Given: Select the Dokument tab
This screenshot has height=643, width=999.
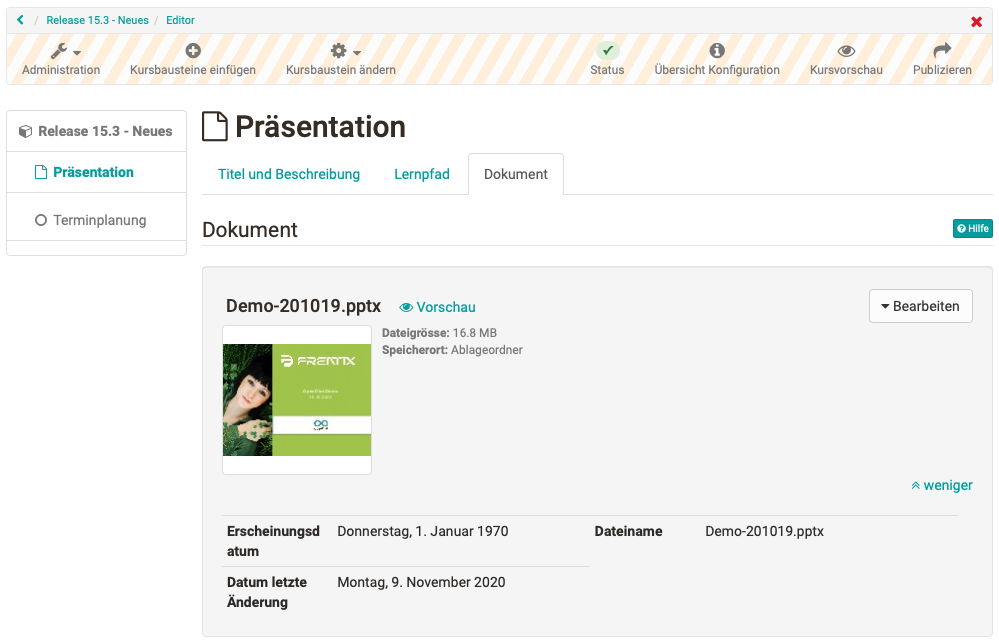Looking at the screenshot, I should pyautogui.click(x=516, y=174).
